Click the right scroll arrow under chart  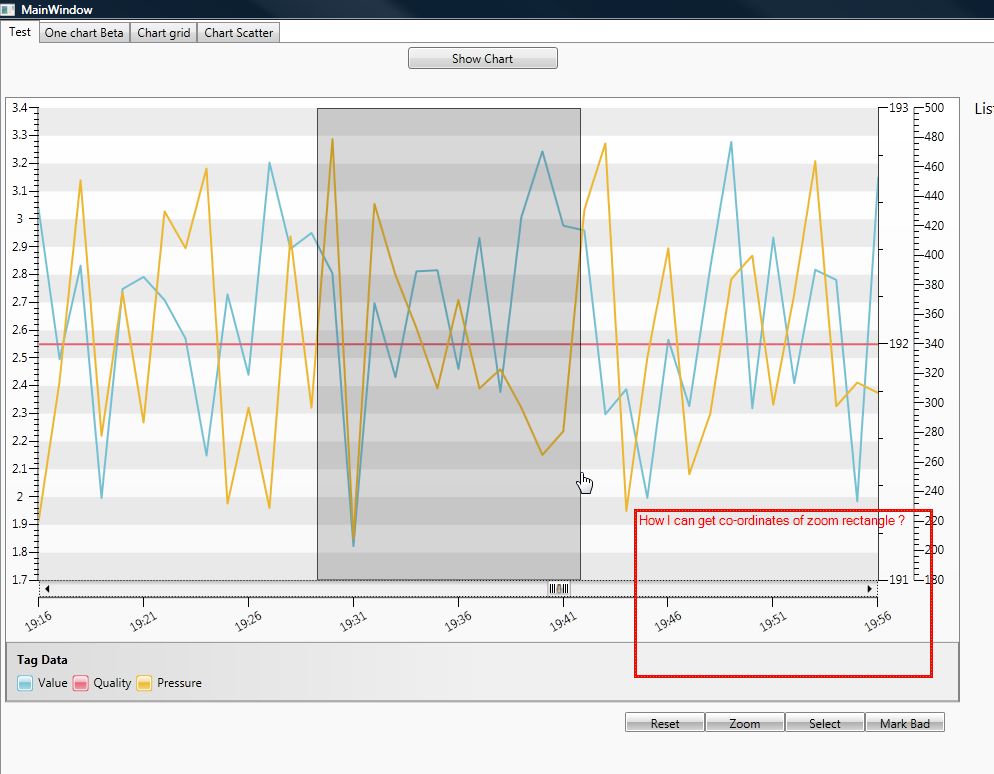[x=870, y=589]
